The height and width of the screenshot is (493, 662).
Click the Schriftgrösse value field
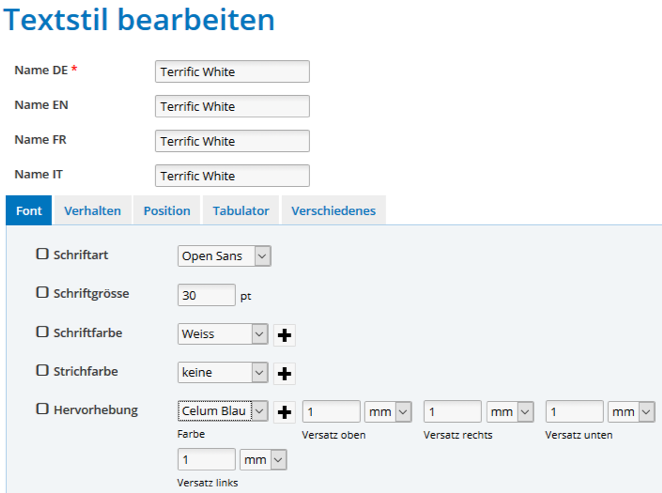tap(206, 295)
